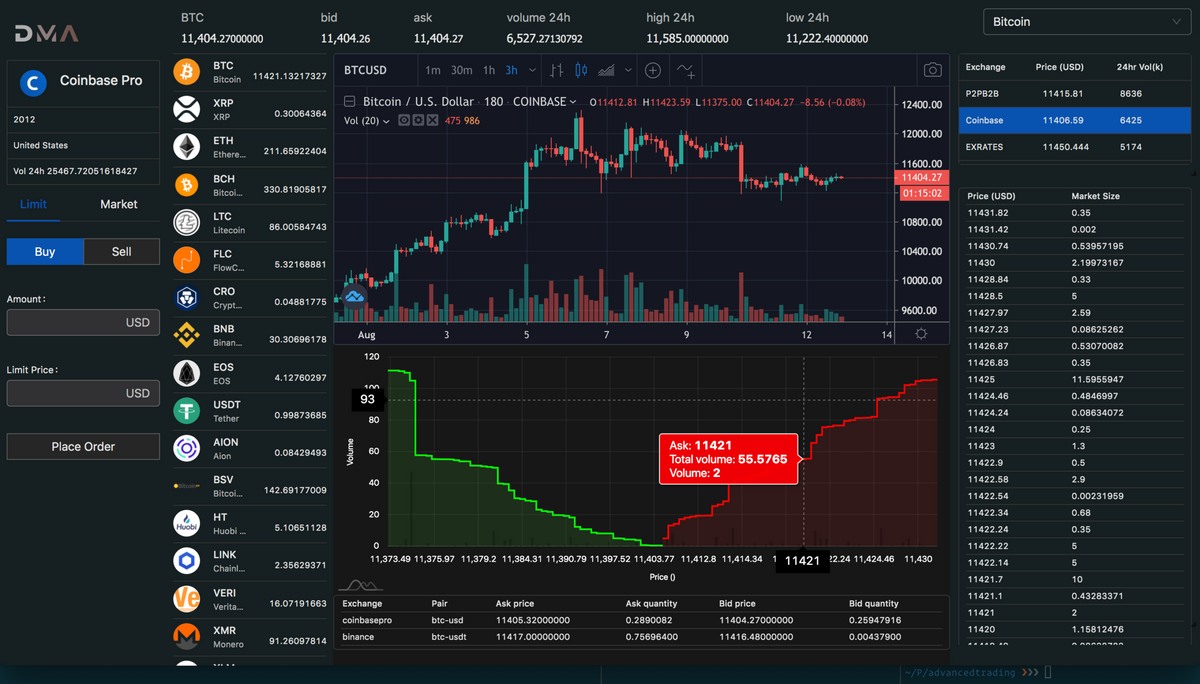
Task: Click the Ask quantity column header
Action: [x=651, y=604]
